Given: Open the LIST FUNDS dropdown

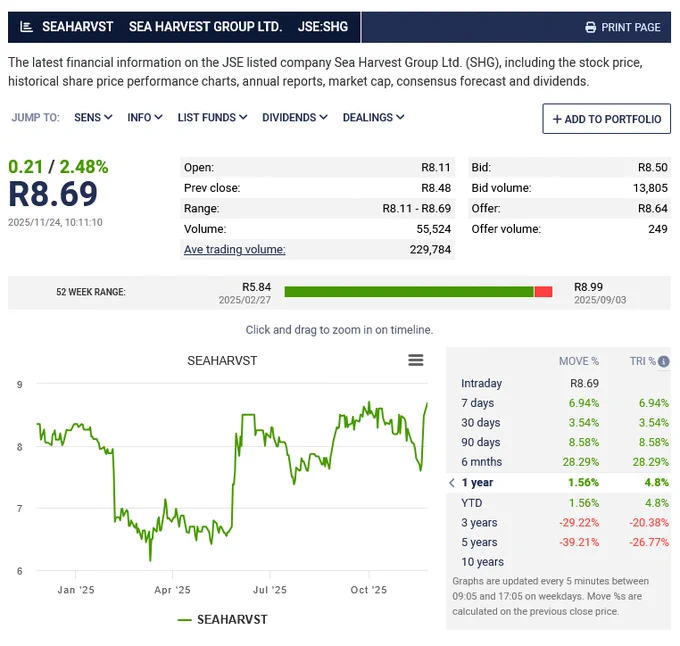Looking at the screenshot, I should [x=212, y=117].
